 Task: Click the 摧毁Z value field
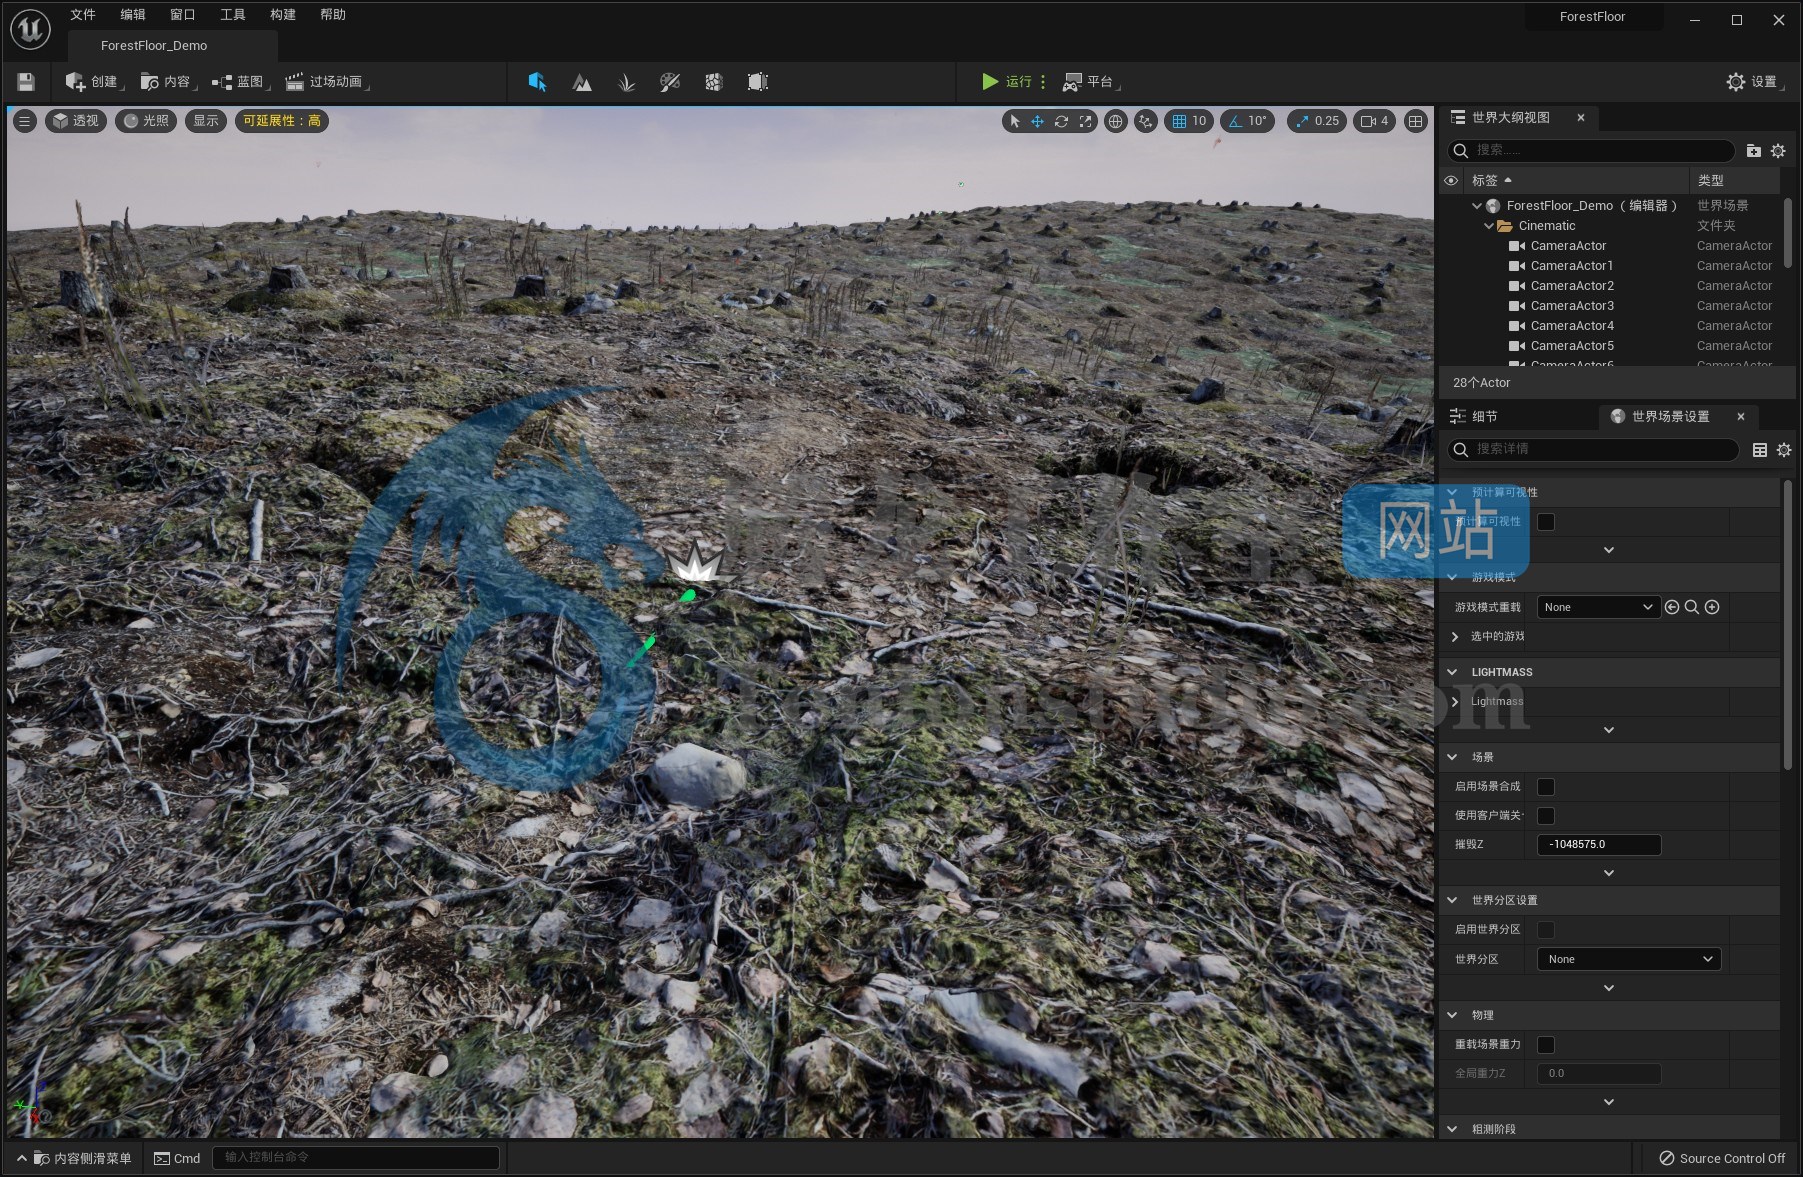pyautogui.click(x=1598, y=845)
